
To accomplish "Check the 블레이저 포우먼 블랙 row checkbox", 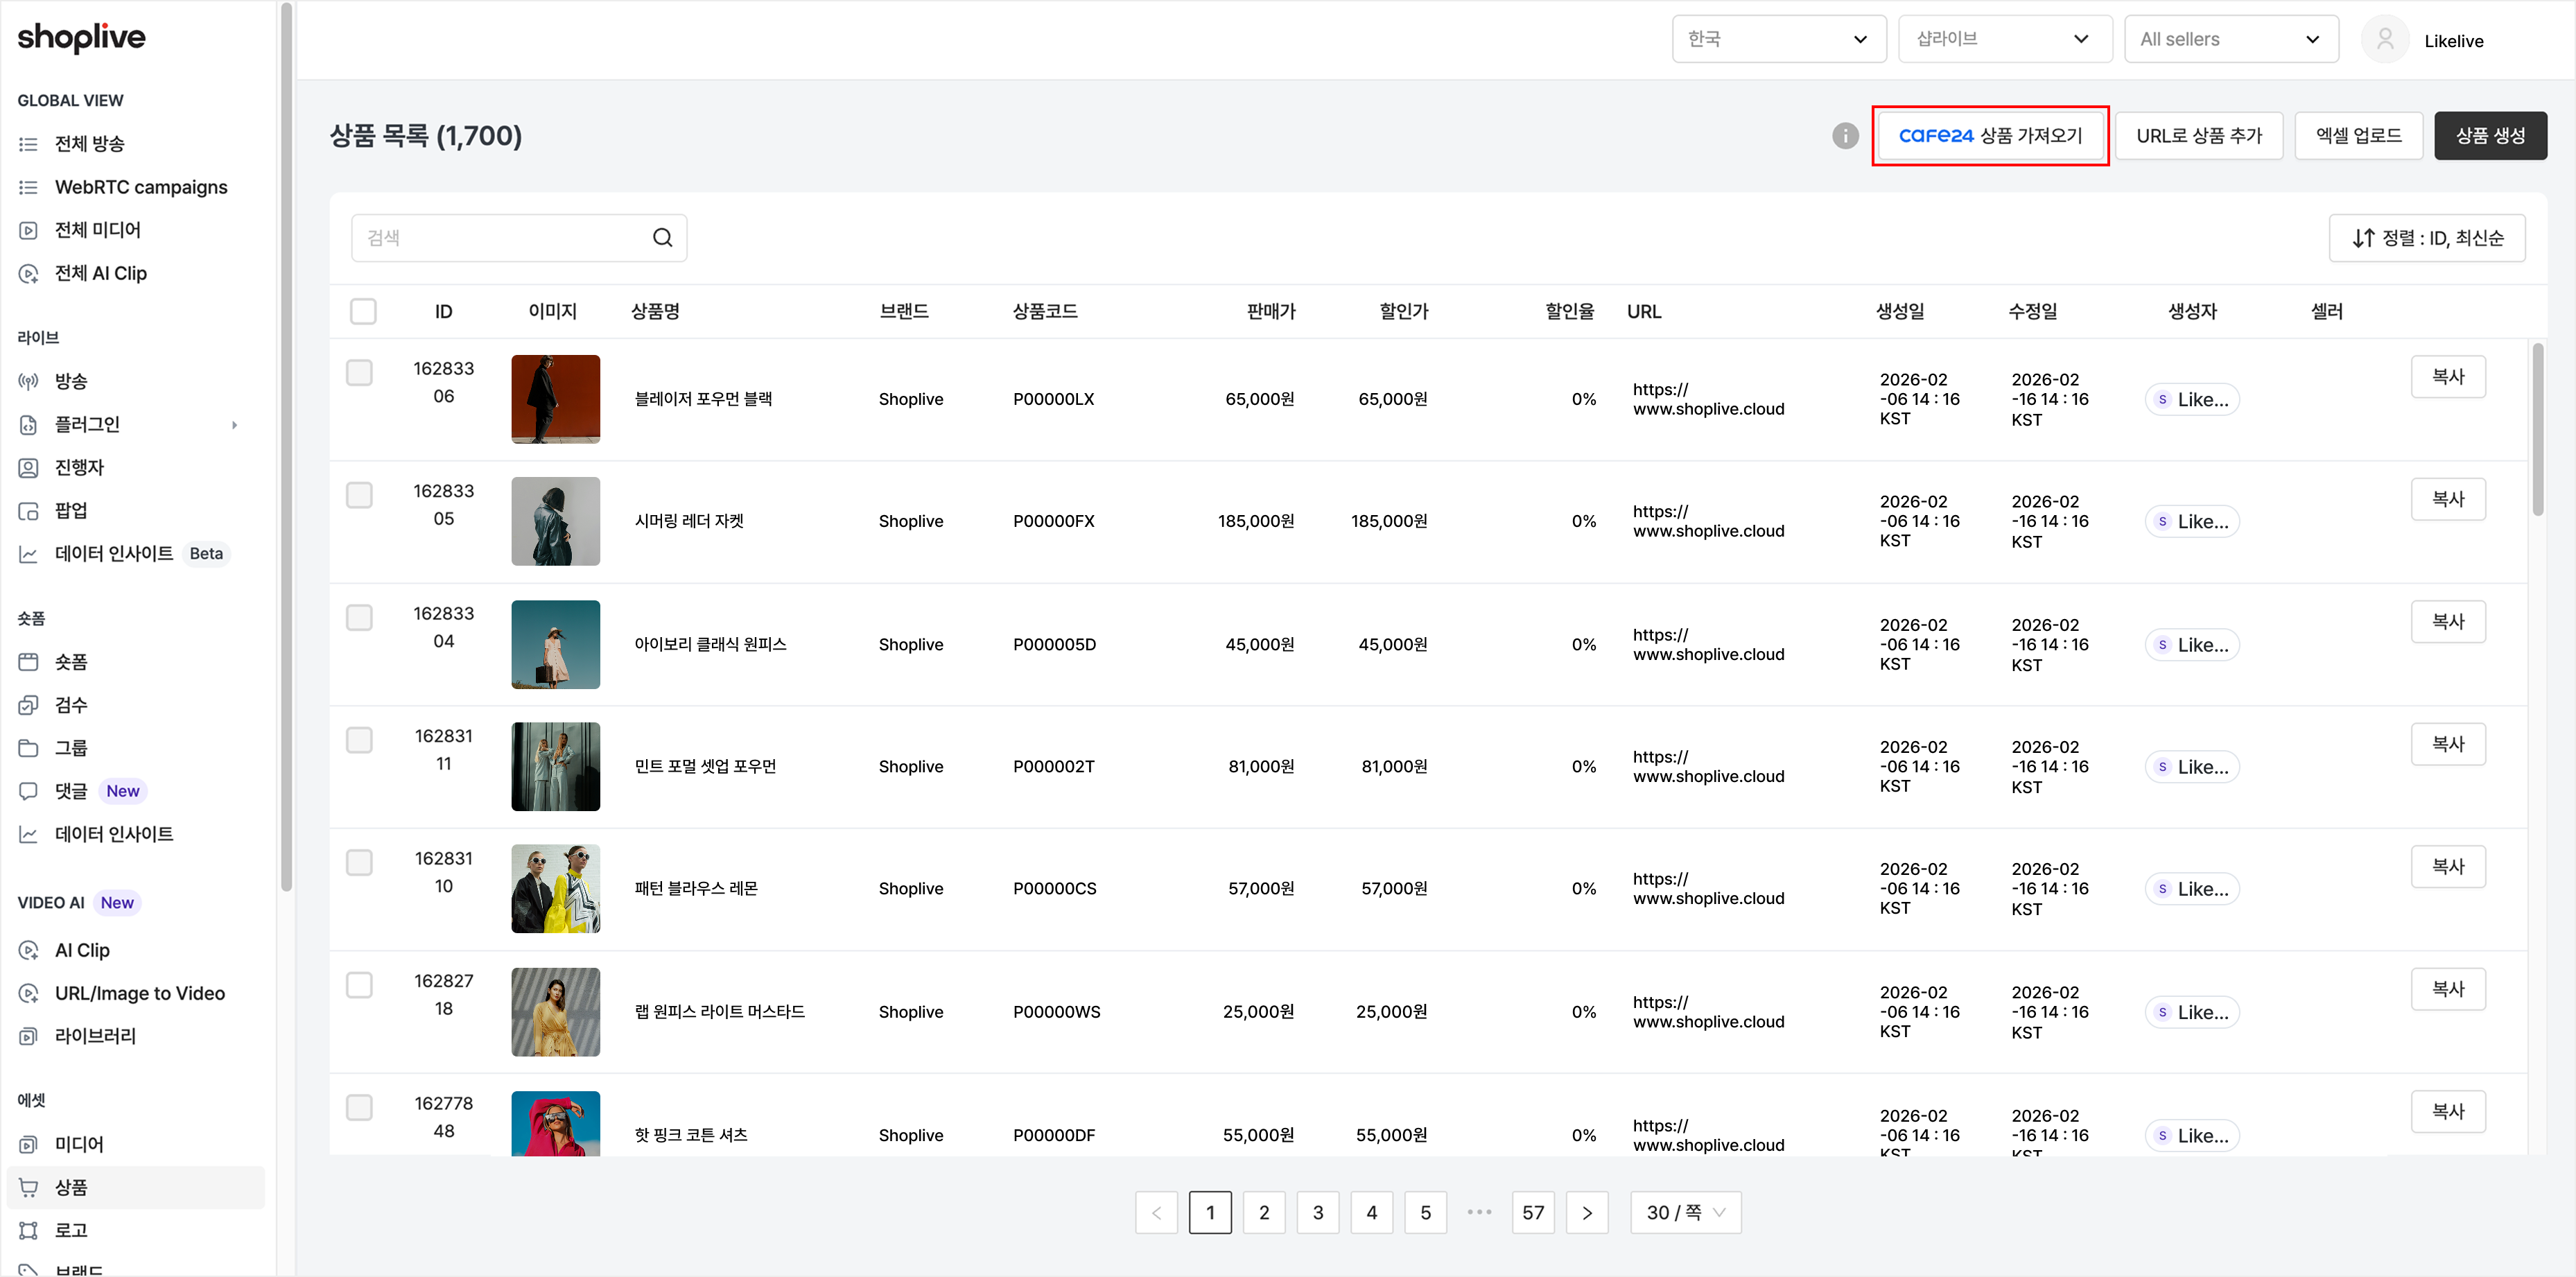I will point(359,373).
